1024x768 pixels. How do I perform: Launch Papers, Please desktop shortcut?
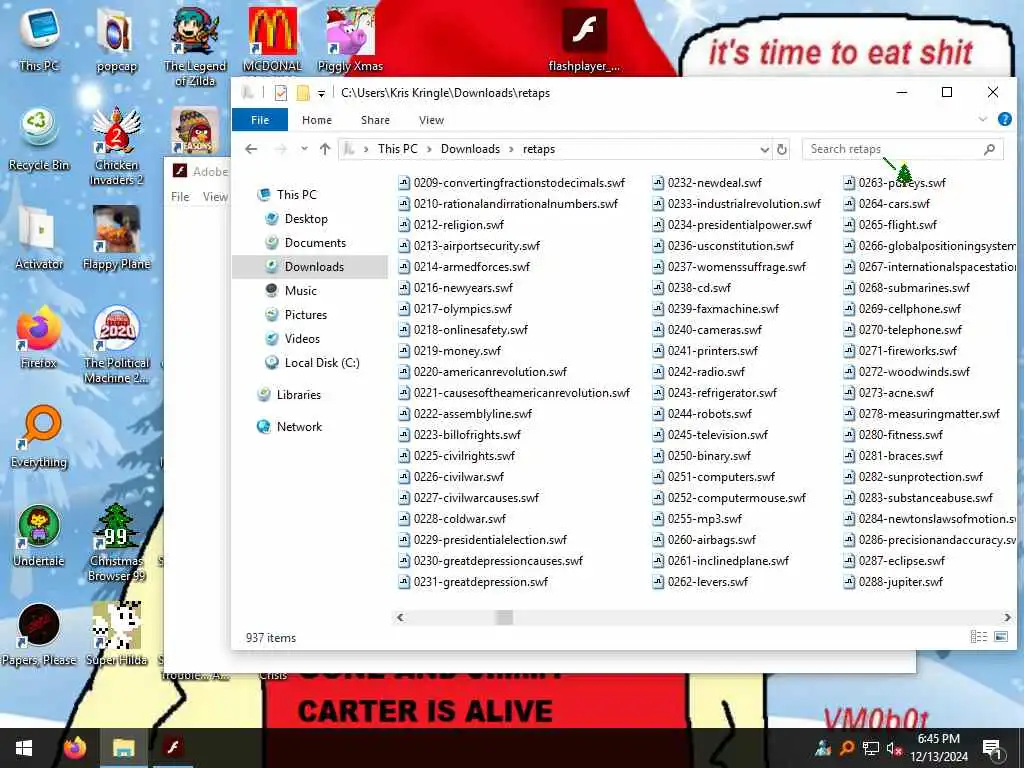(39, 634)
